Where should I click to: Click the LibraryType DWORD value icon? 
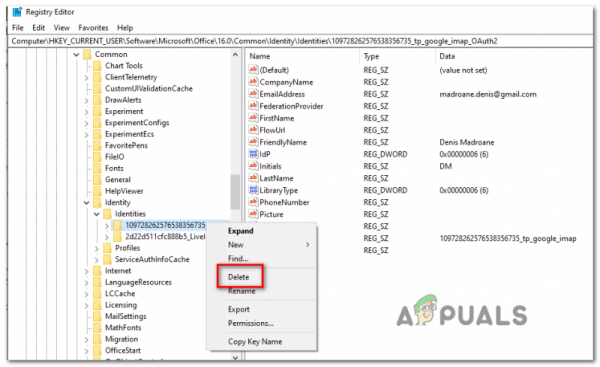(x=253, y=190)
